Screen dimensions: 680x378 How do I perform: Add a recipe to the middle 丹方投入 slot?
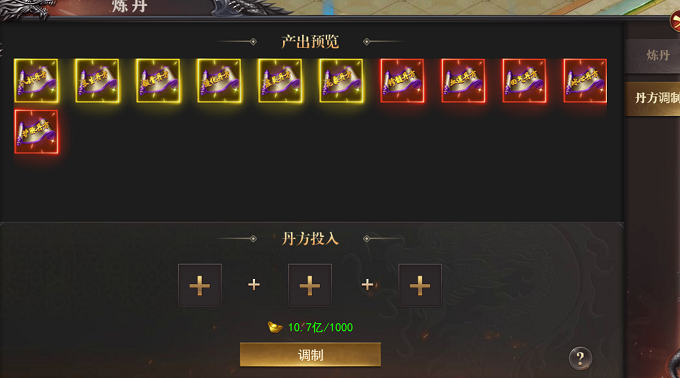click(310, 285)
